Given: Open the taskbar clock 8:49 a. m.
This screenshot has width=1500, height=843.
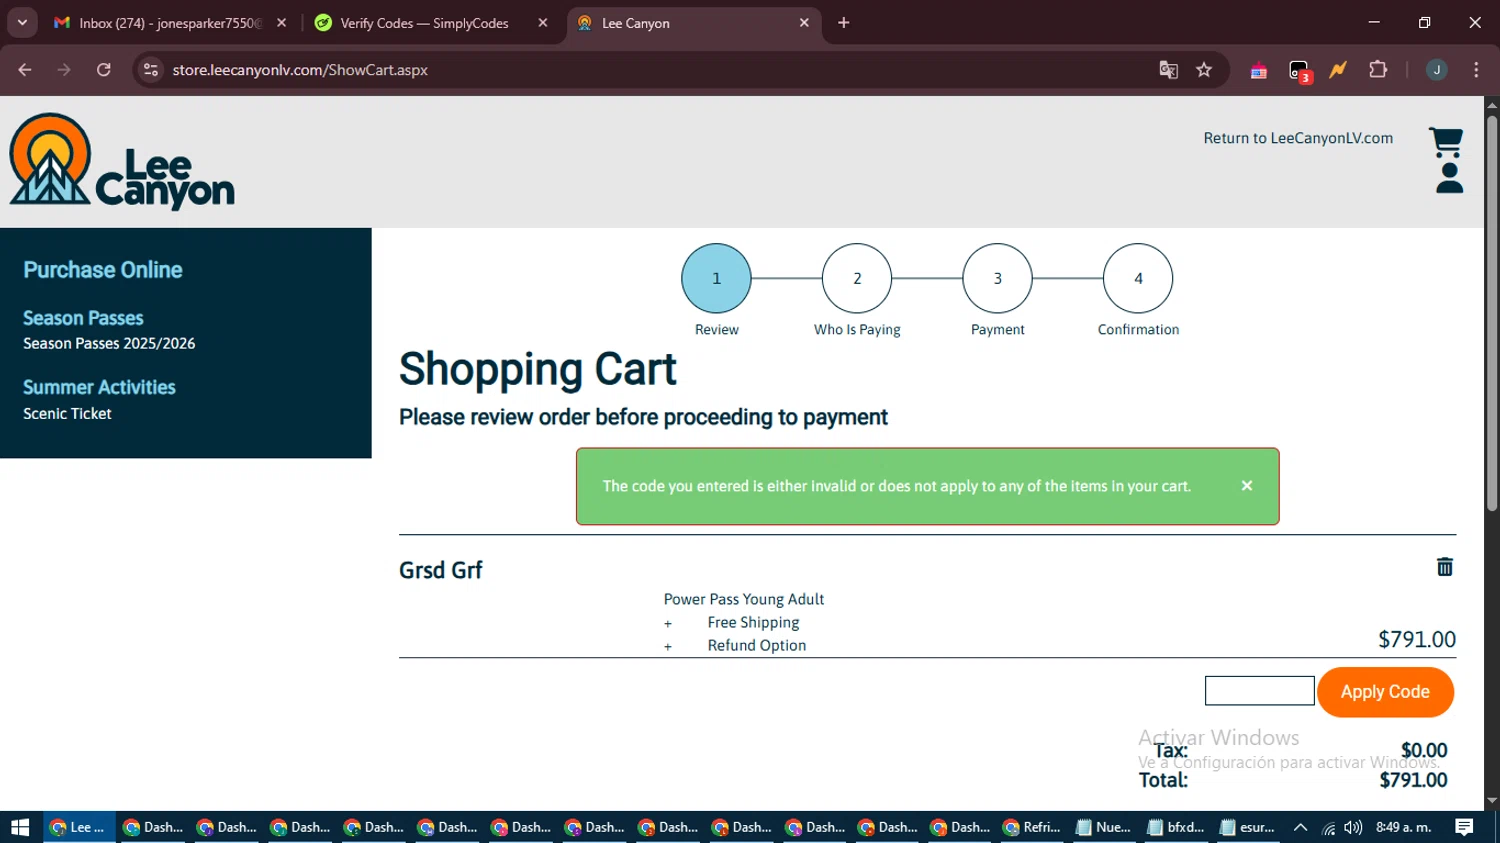Looking at the screenshot, I should pyautogui.click(x=1404, y=827).
